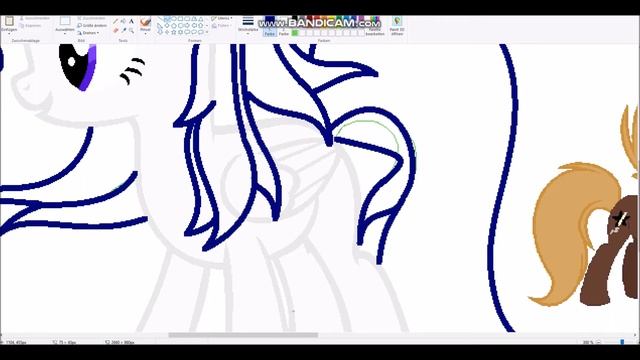Select the Down arrow shape
The height and width of the screenshot is (360, 640).
click(160, 32)
